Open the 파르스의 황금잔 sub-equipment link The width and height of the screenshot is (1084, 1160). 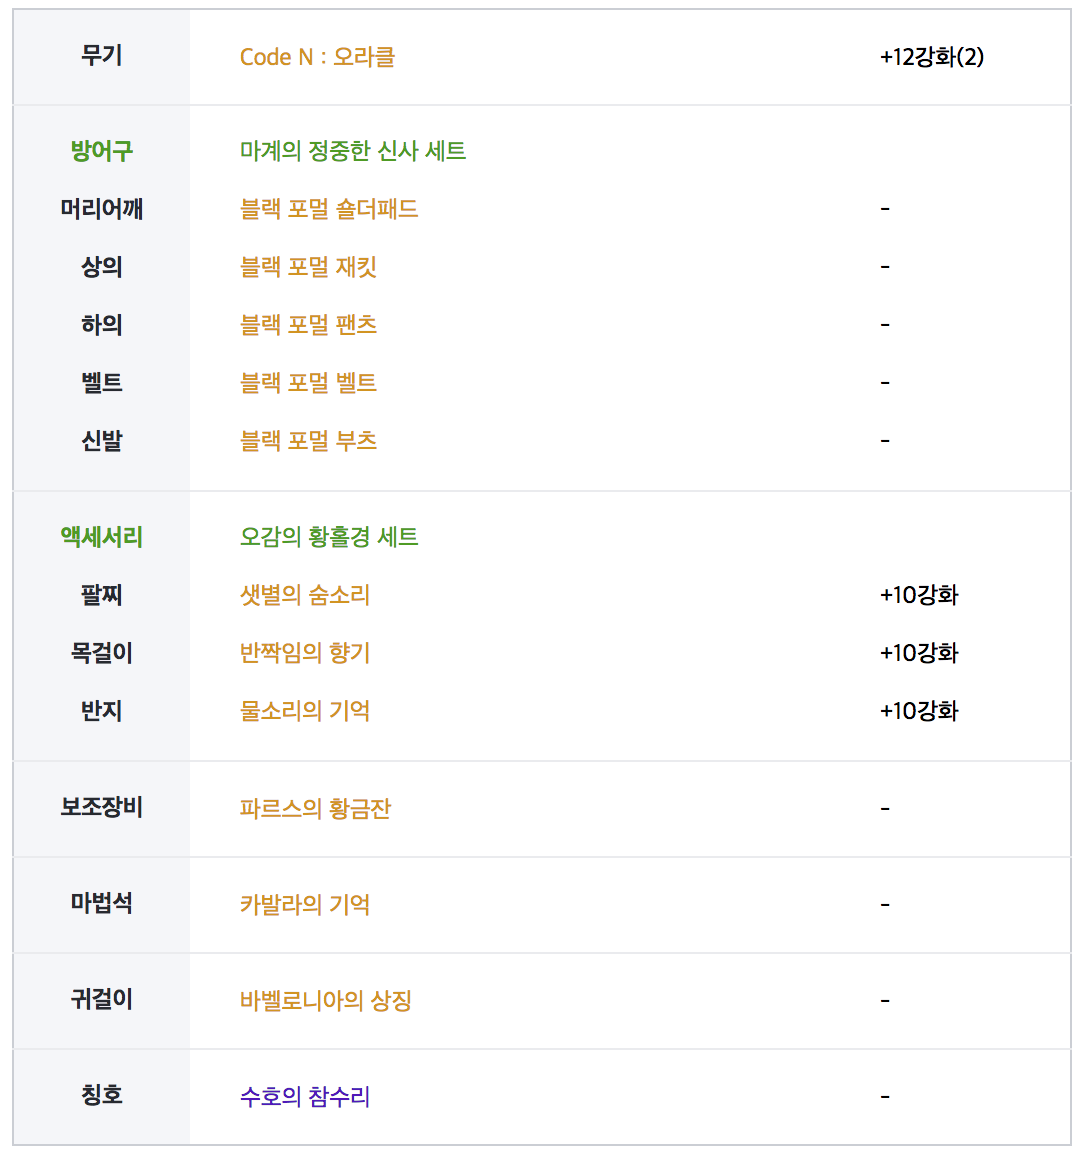pyautogui.click(x=315, y=809)
